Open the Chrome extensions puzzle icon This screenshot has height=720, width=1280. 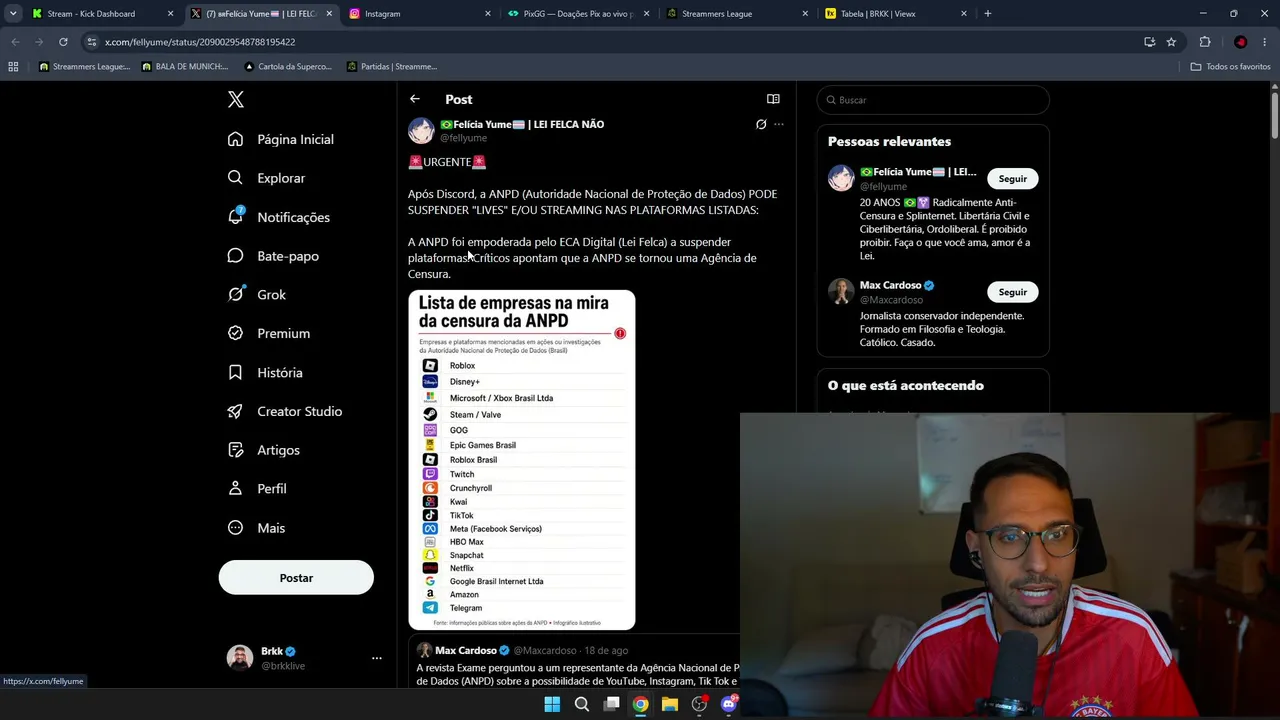click(x=1205, y=42)
